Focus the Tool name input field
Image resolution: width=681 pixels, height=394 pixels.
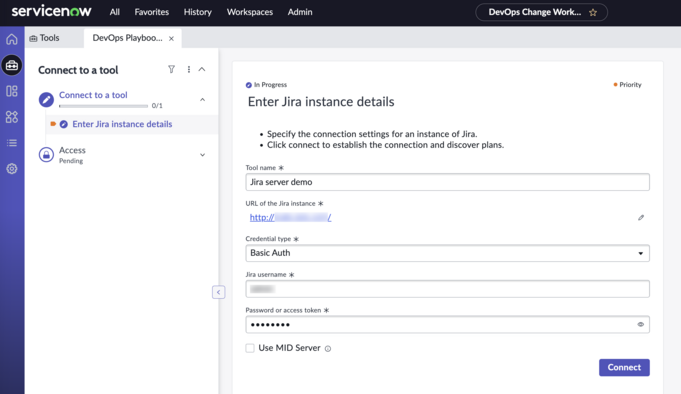click(447, 182)
